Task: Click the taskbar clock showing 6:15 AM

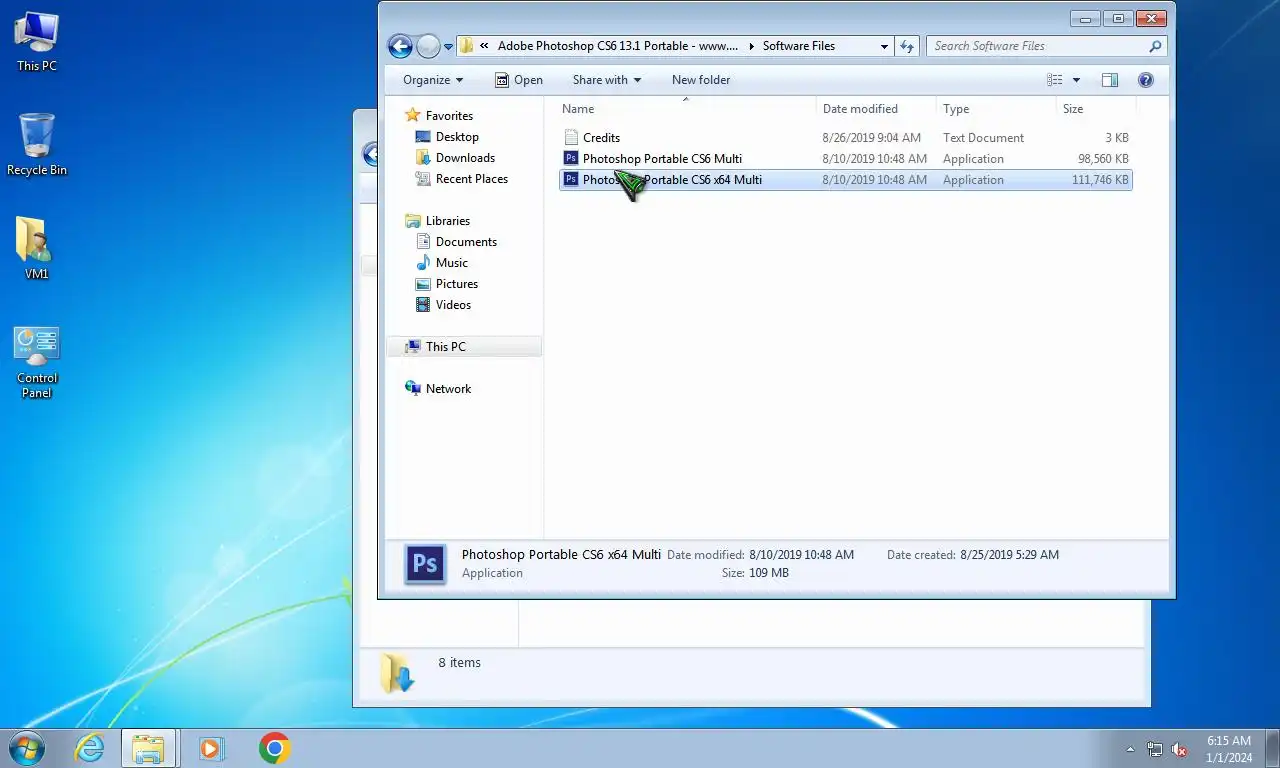Action: (x=1229, y=749)
